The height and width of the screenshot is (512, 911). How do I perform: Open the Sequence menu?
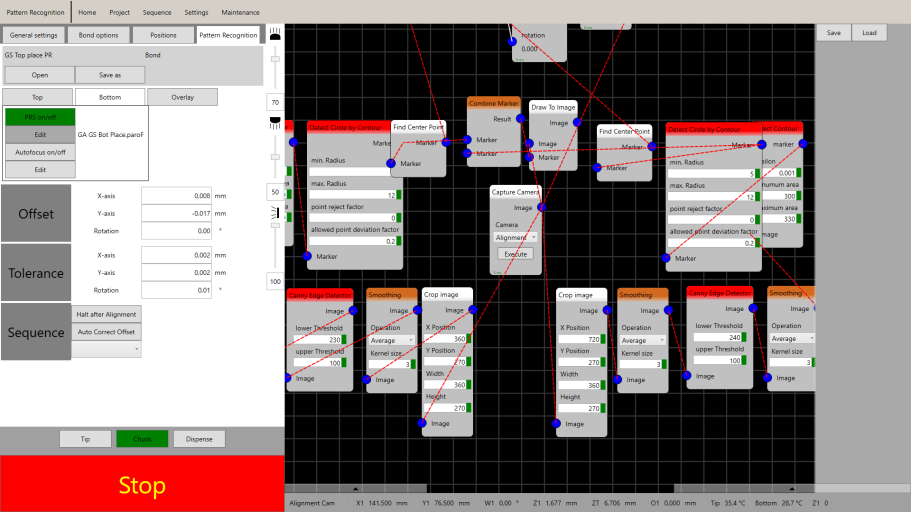[157, 12]
